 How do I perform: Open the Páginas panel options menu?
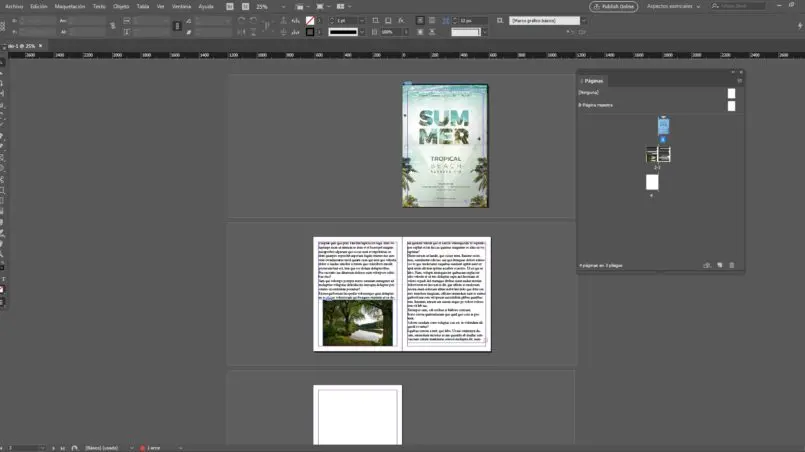pos(739,81)
